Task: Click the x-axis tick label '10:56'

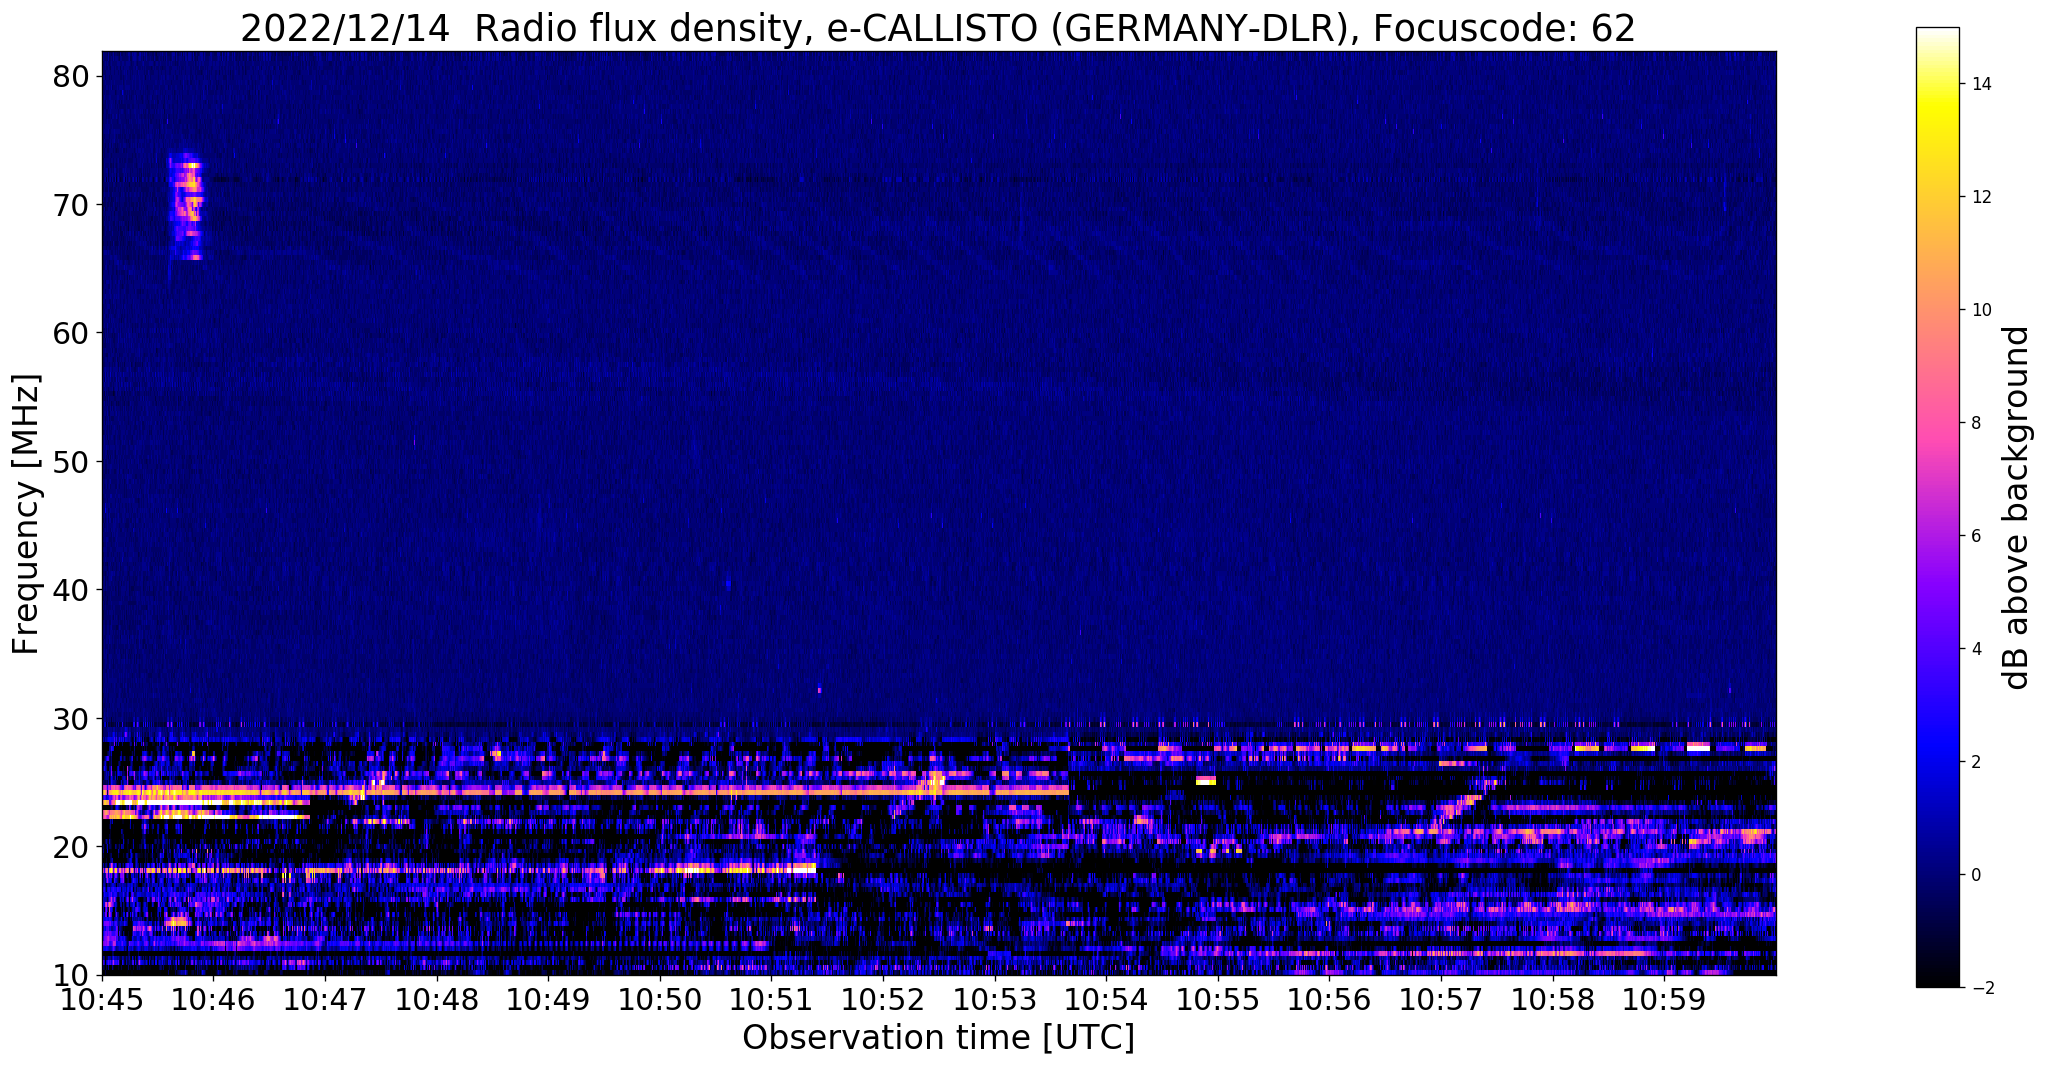Action: tap(1329, 999)
